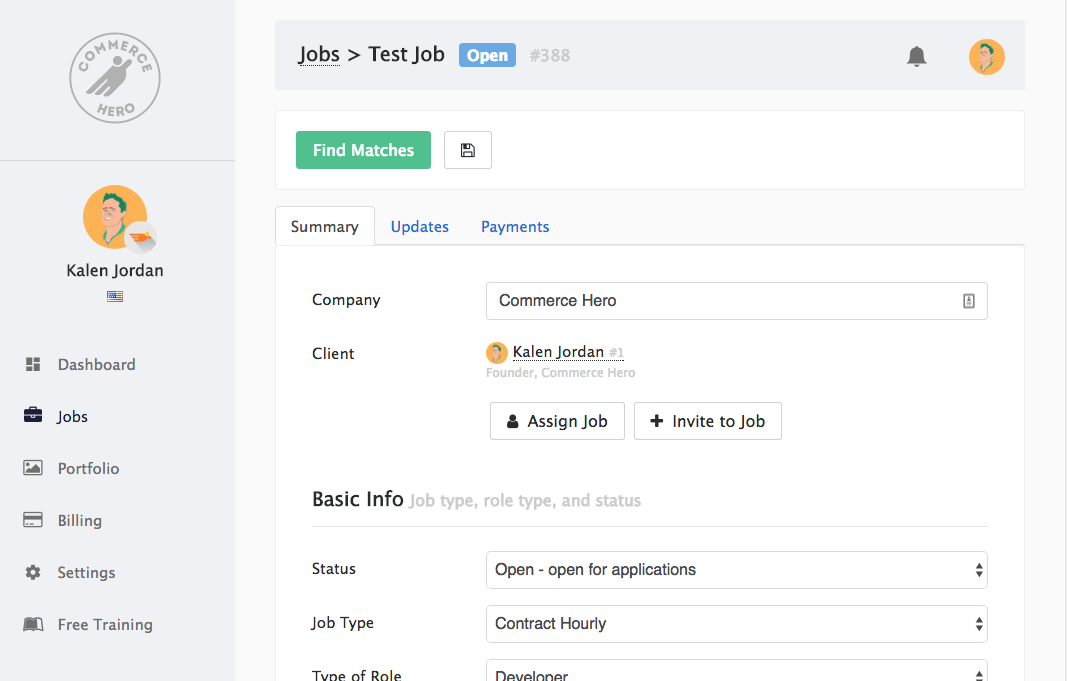Open the Job Type dropdown
This screenshot has width=1067, height=681.
point(736,624)
